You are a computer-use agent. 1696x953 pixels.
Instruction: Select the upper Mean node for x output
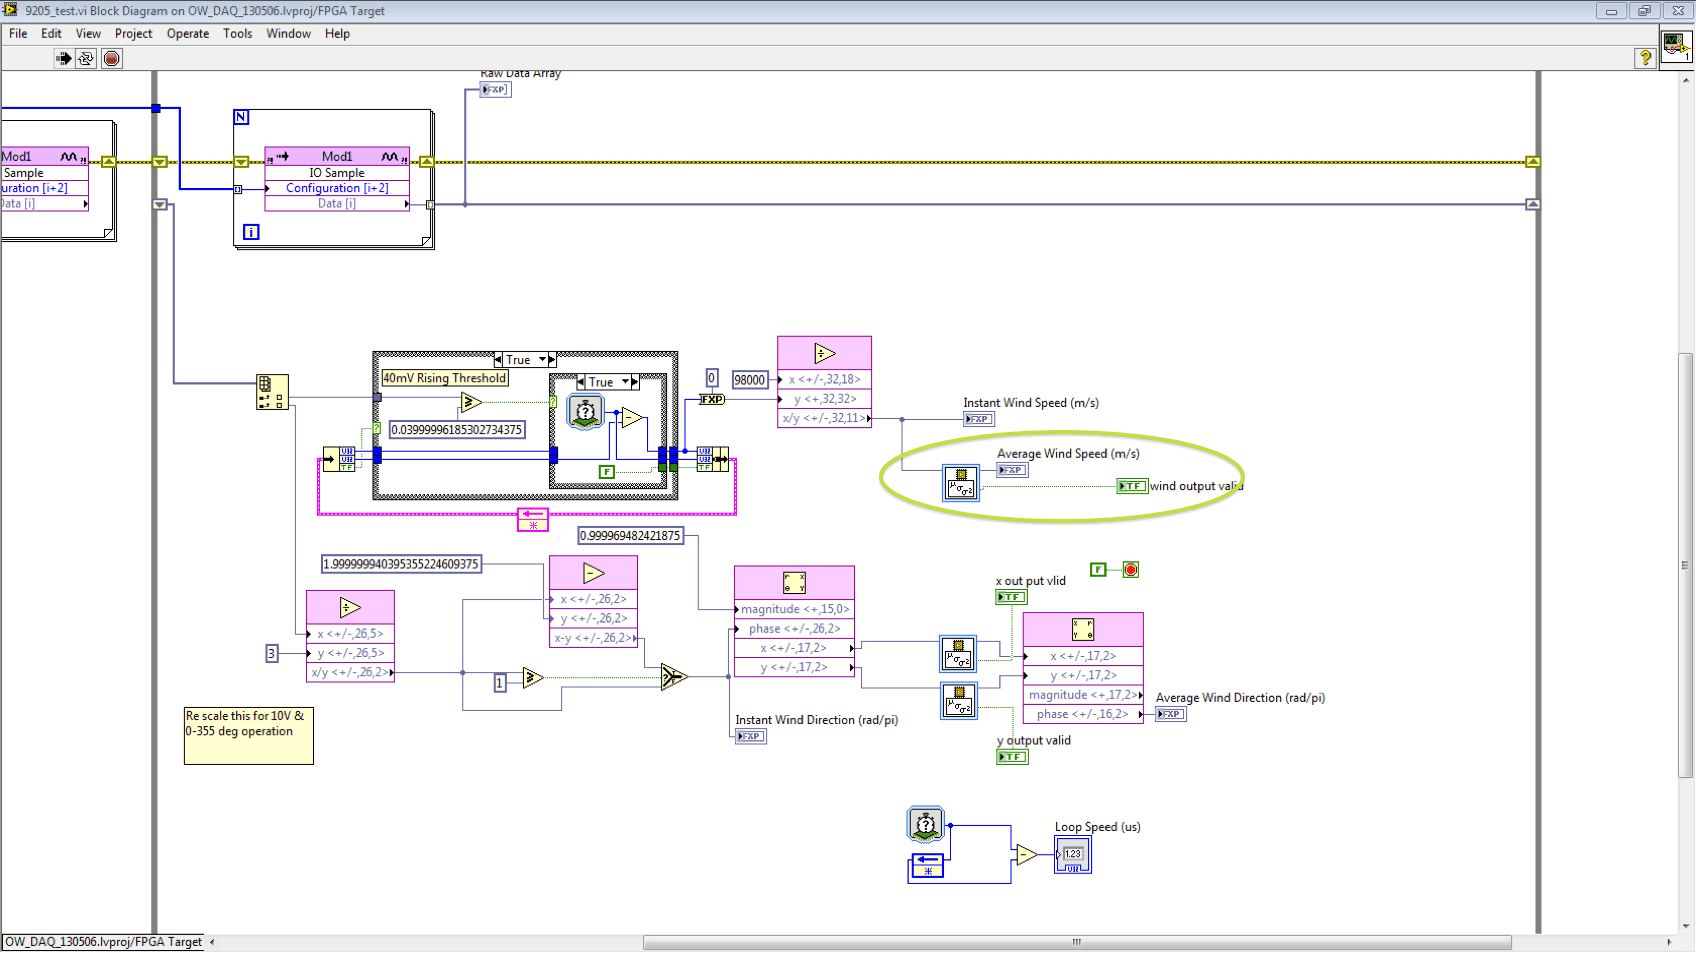pyautogui.click(x=958, y=655)
